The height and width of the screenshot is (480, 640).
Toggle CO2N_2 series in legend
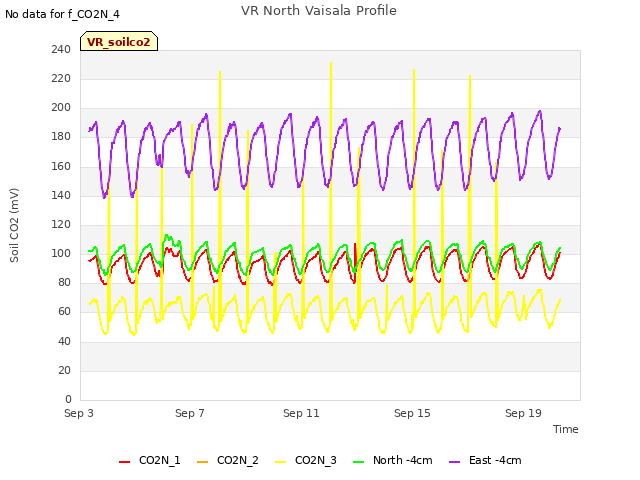pos(227,460)
